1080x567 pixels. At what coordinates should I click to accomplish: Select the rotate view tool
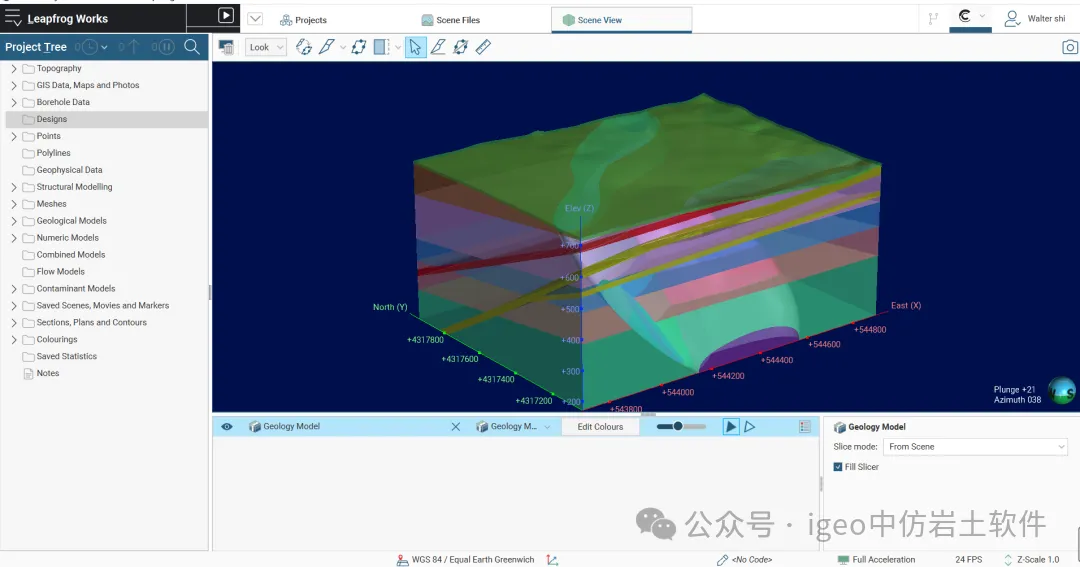304,47
